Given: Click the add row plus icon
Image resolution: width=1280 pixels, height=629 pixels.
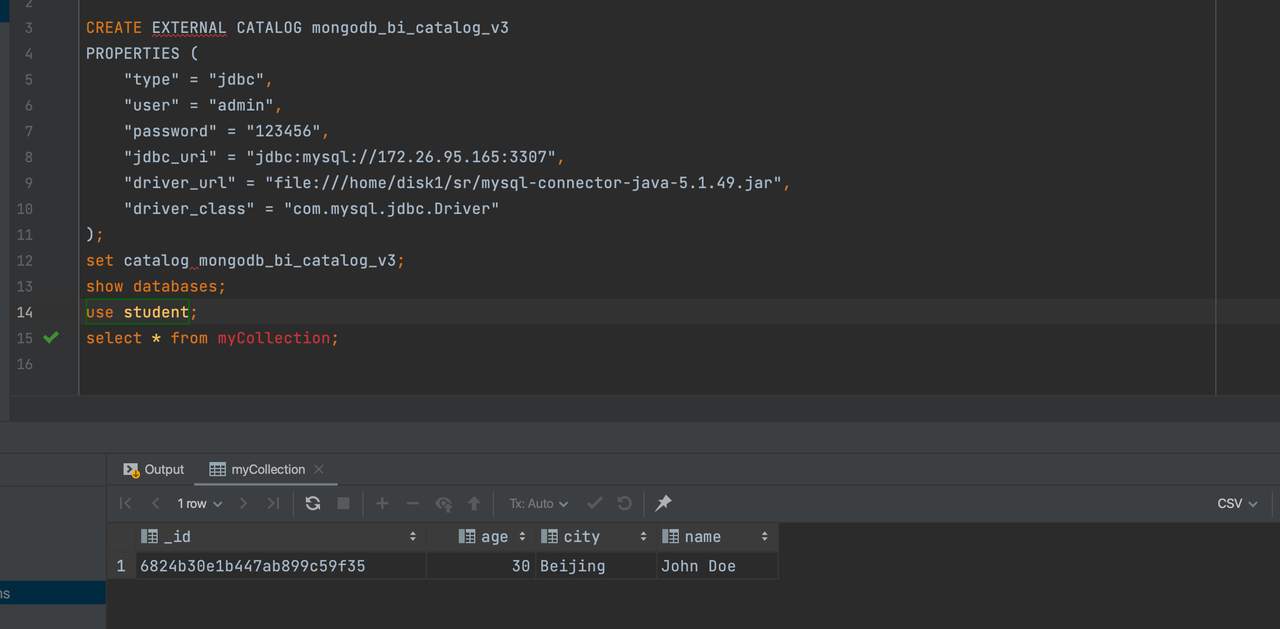Looking at the screenshot, I should 382,504.
